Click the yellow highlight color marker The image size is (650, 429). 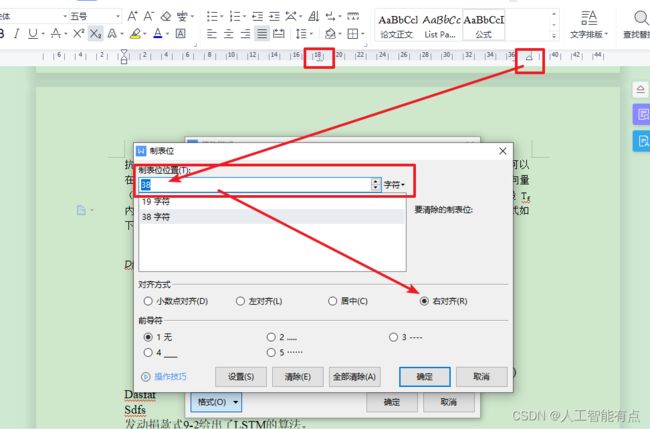coord(135,34)
